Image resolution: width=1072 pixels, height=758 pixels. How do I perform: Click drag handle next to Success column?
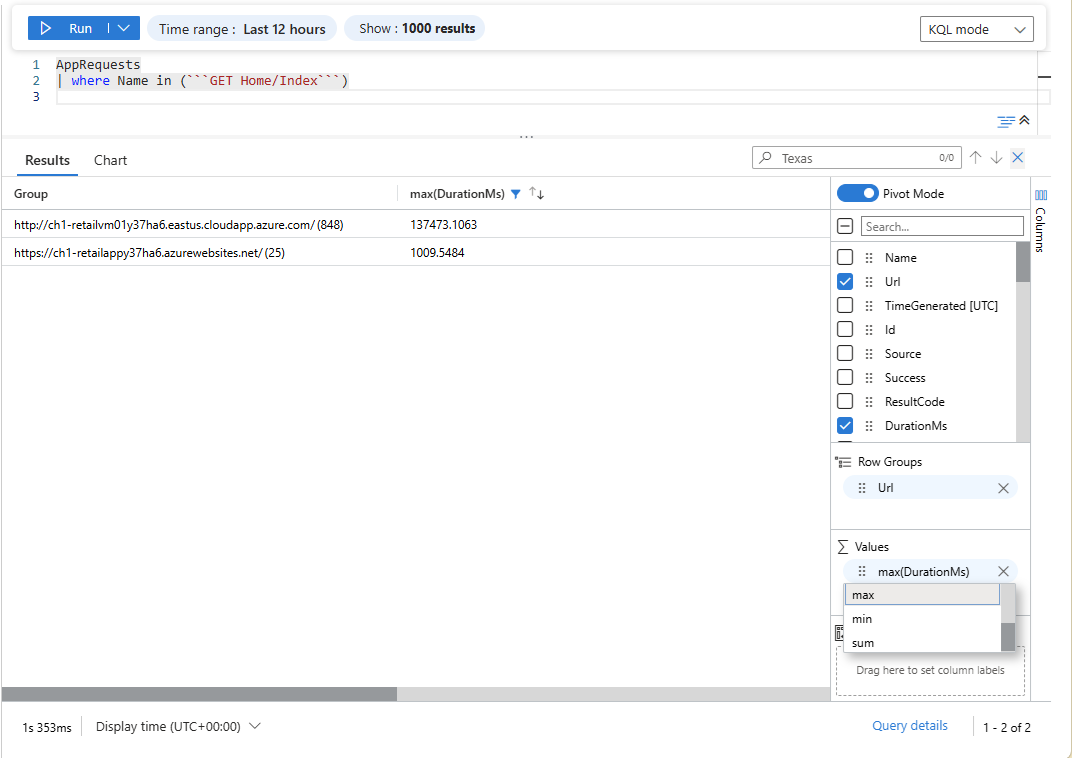pos(869,377)
